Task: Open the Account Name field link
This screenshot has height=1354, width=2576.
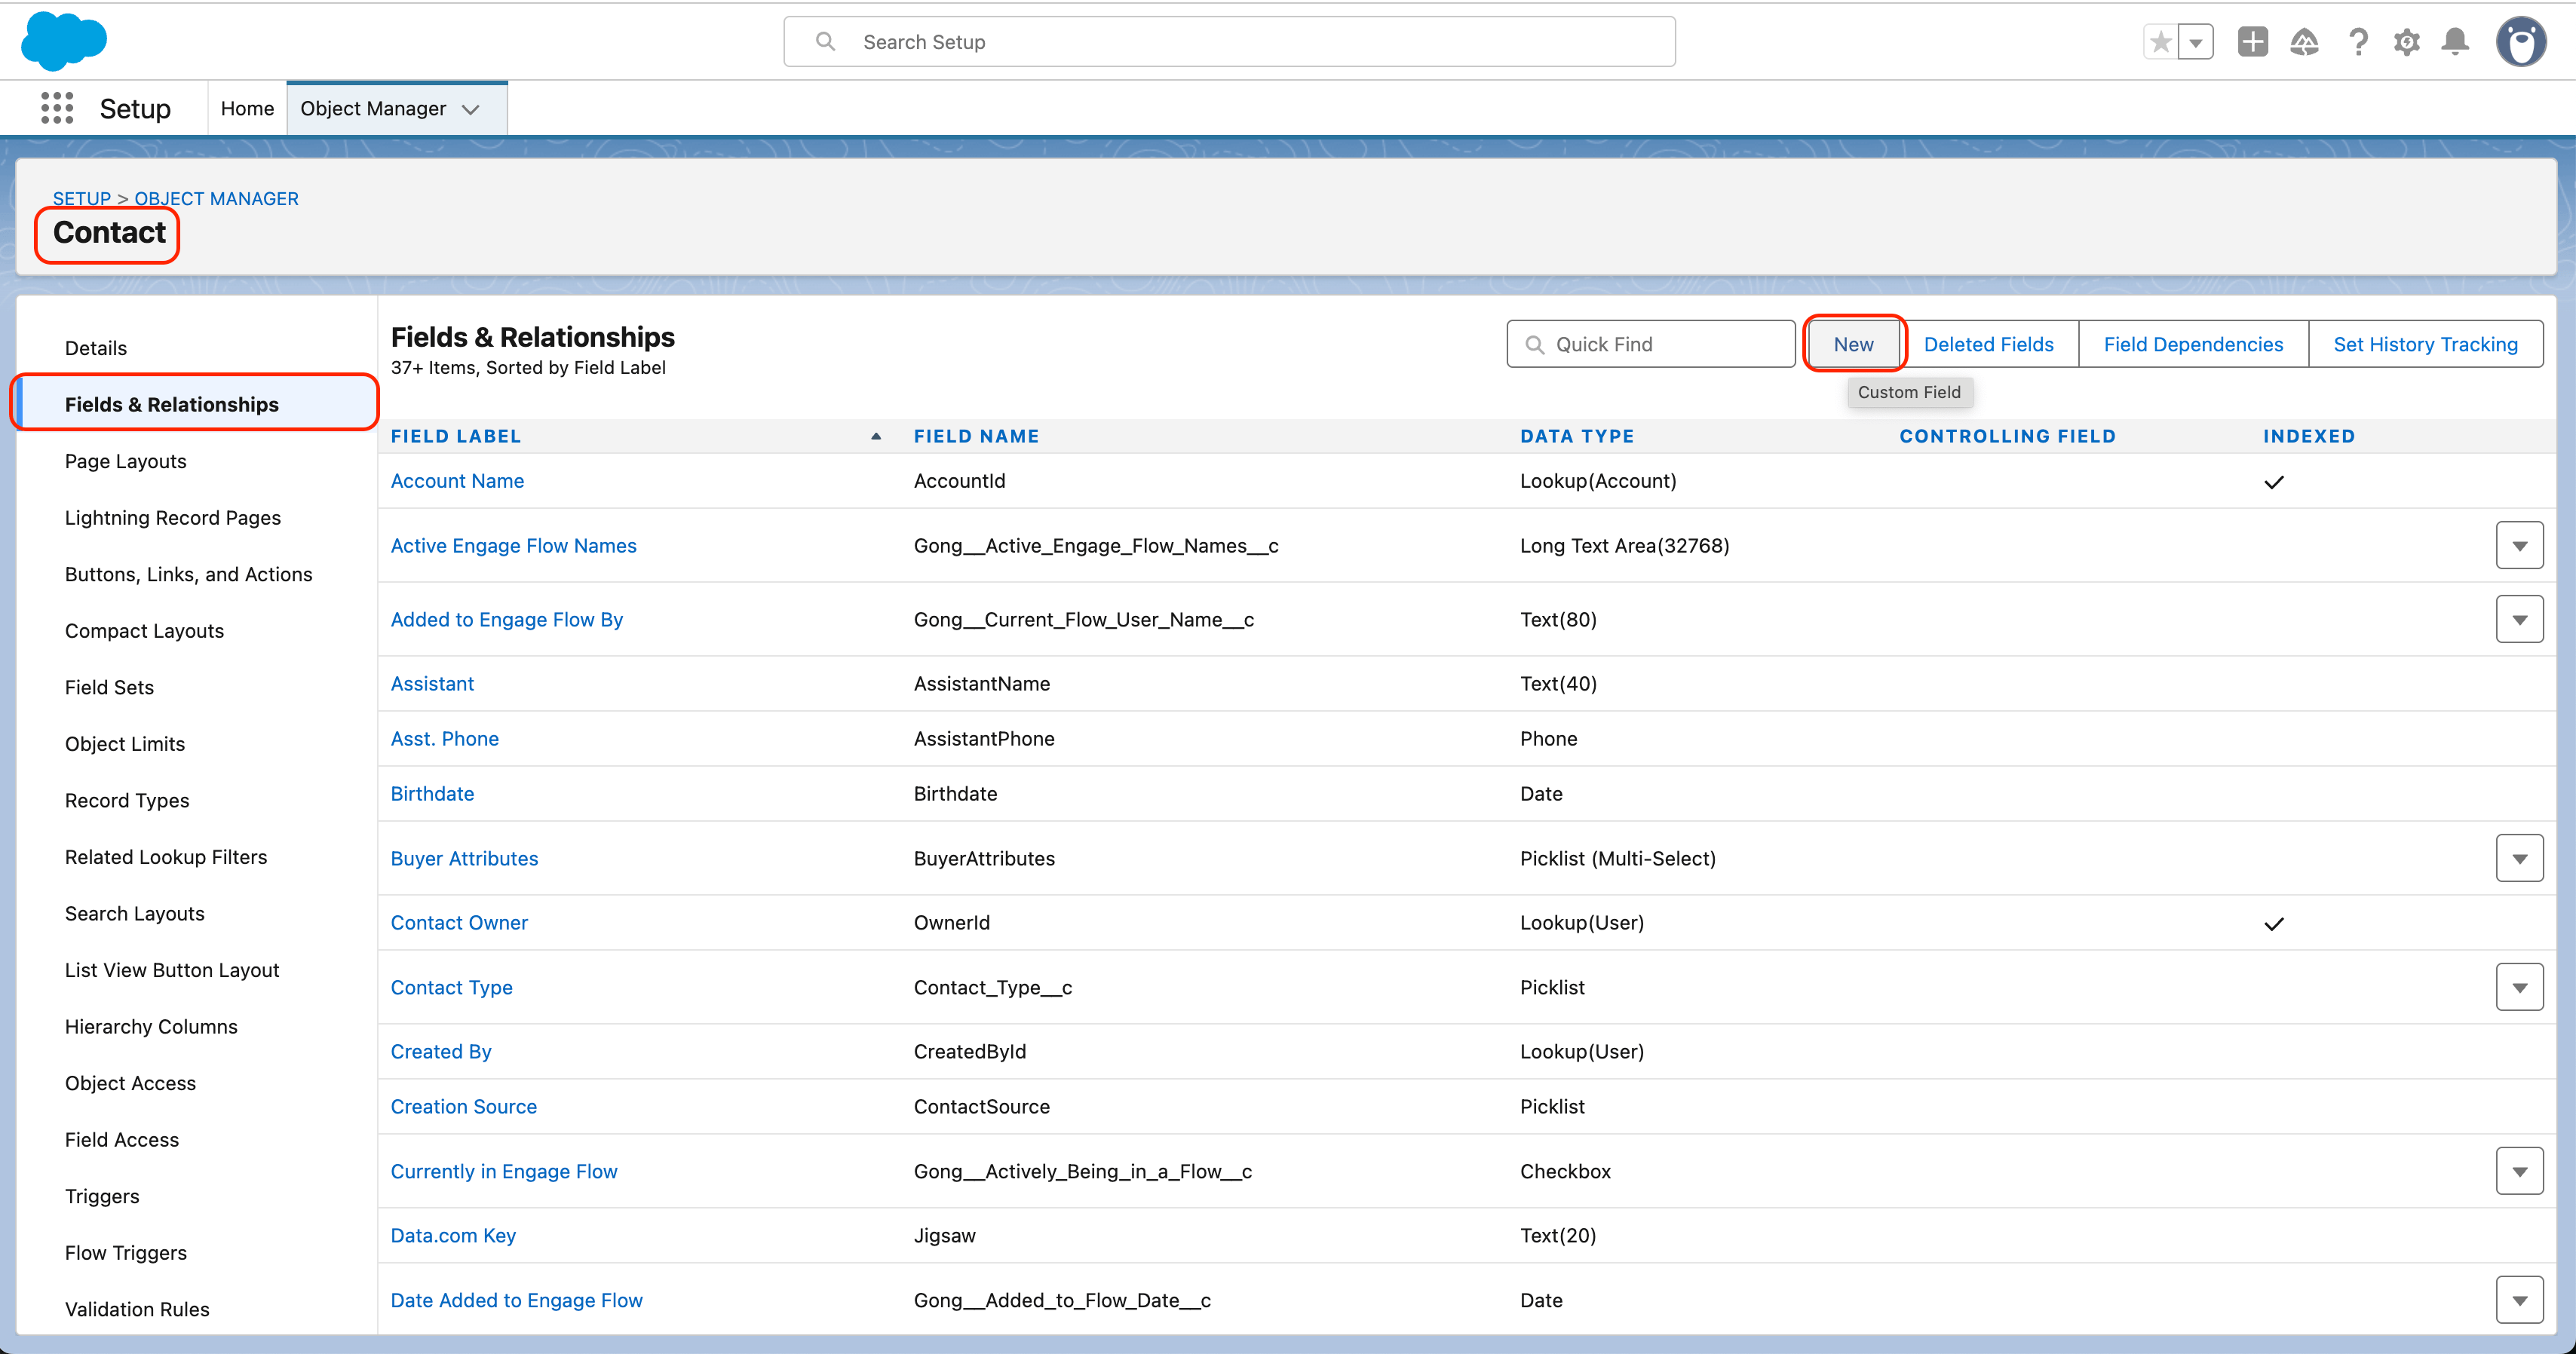Action: pos(457,481)
